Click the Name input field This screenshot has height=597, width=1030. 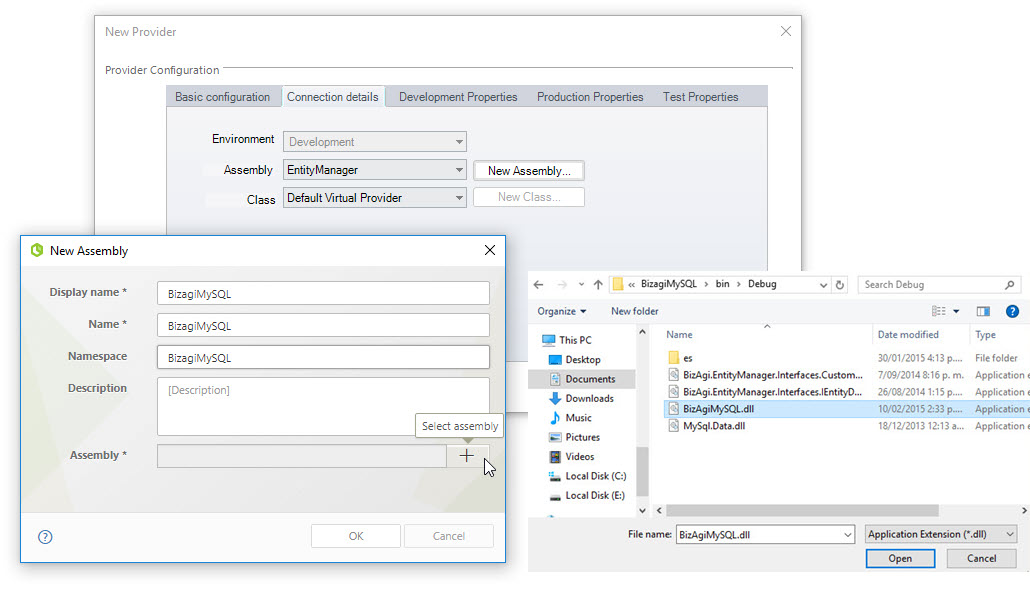tap(323, 326)
